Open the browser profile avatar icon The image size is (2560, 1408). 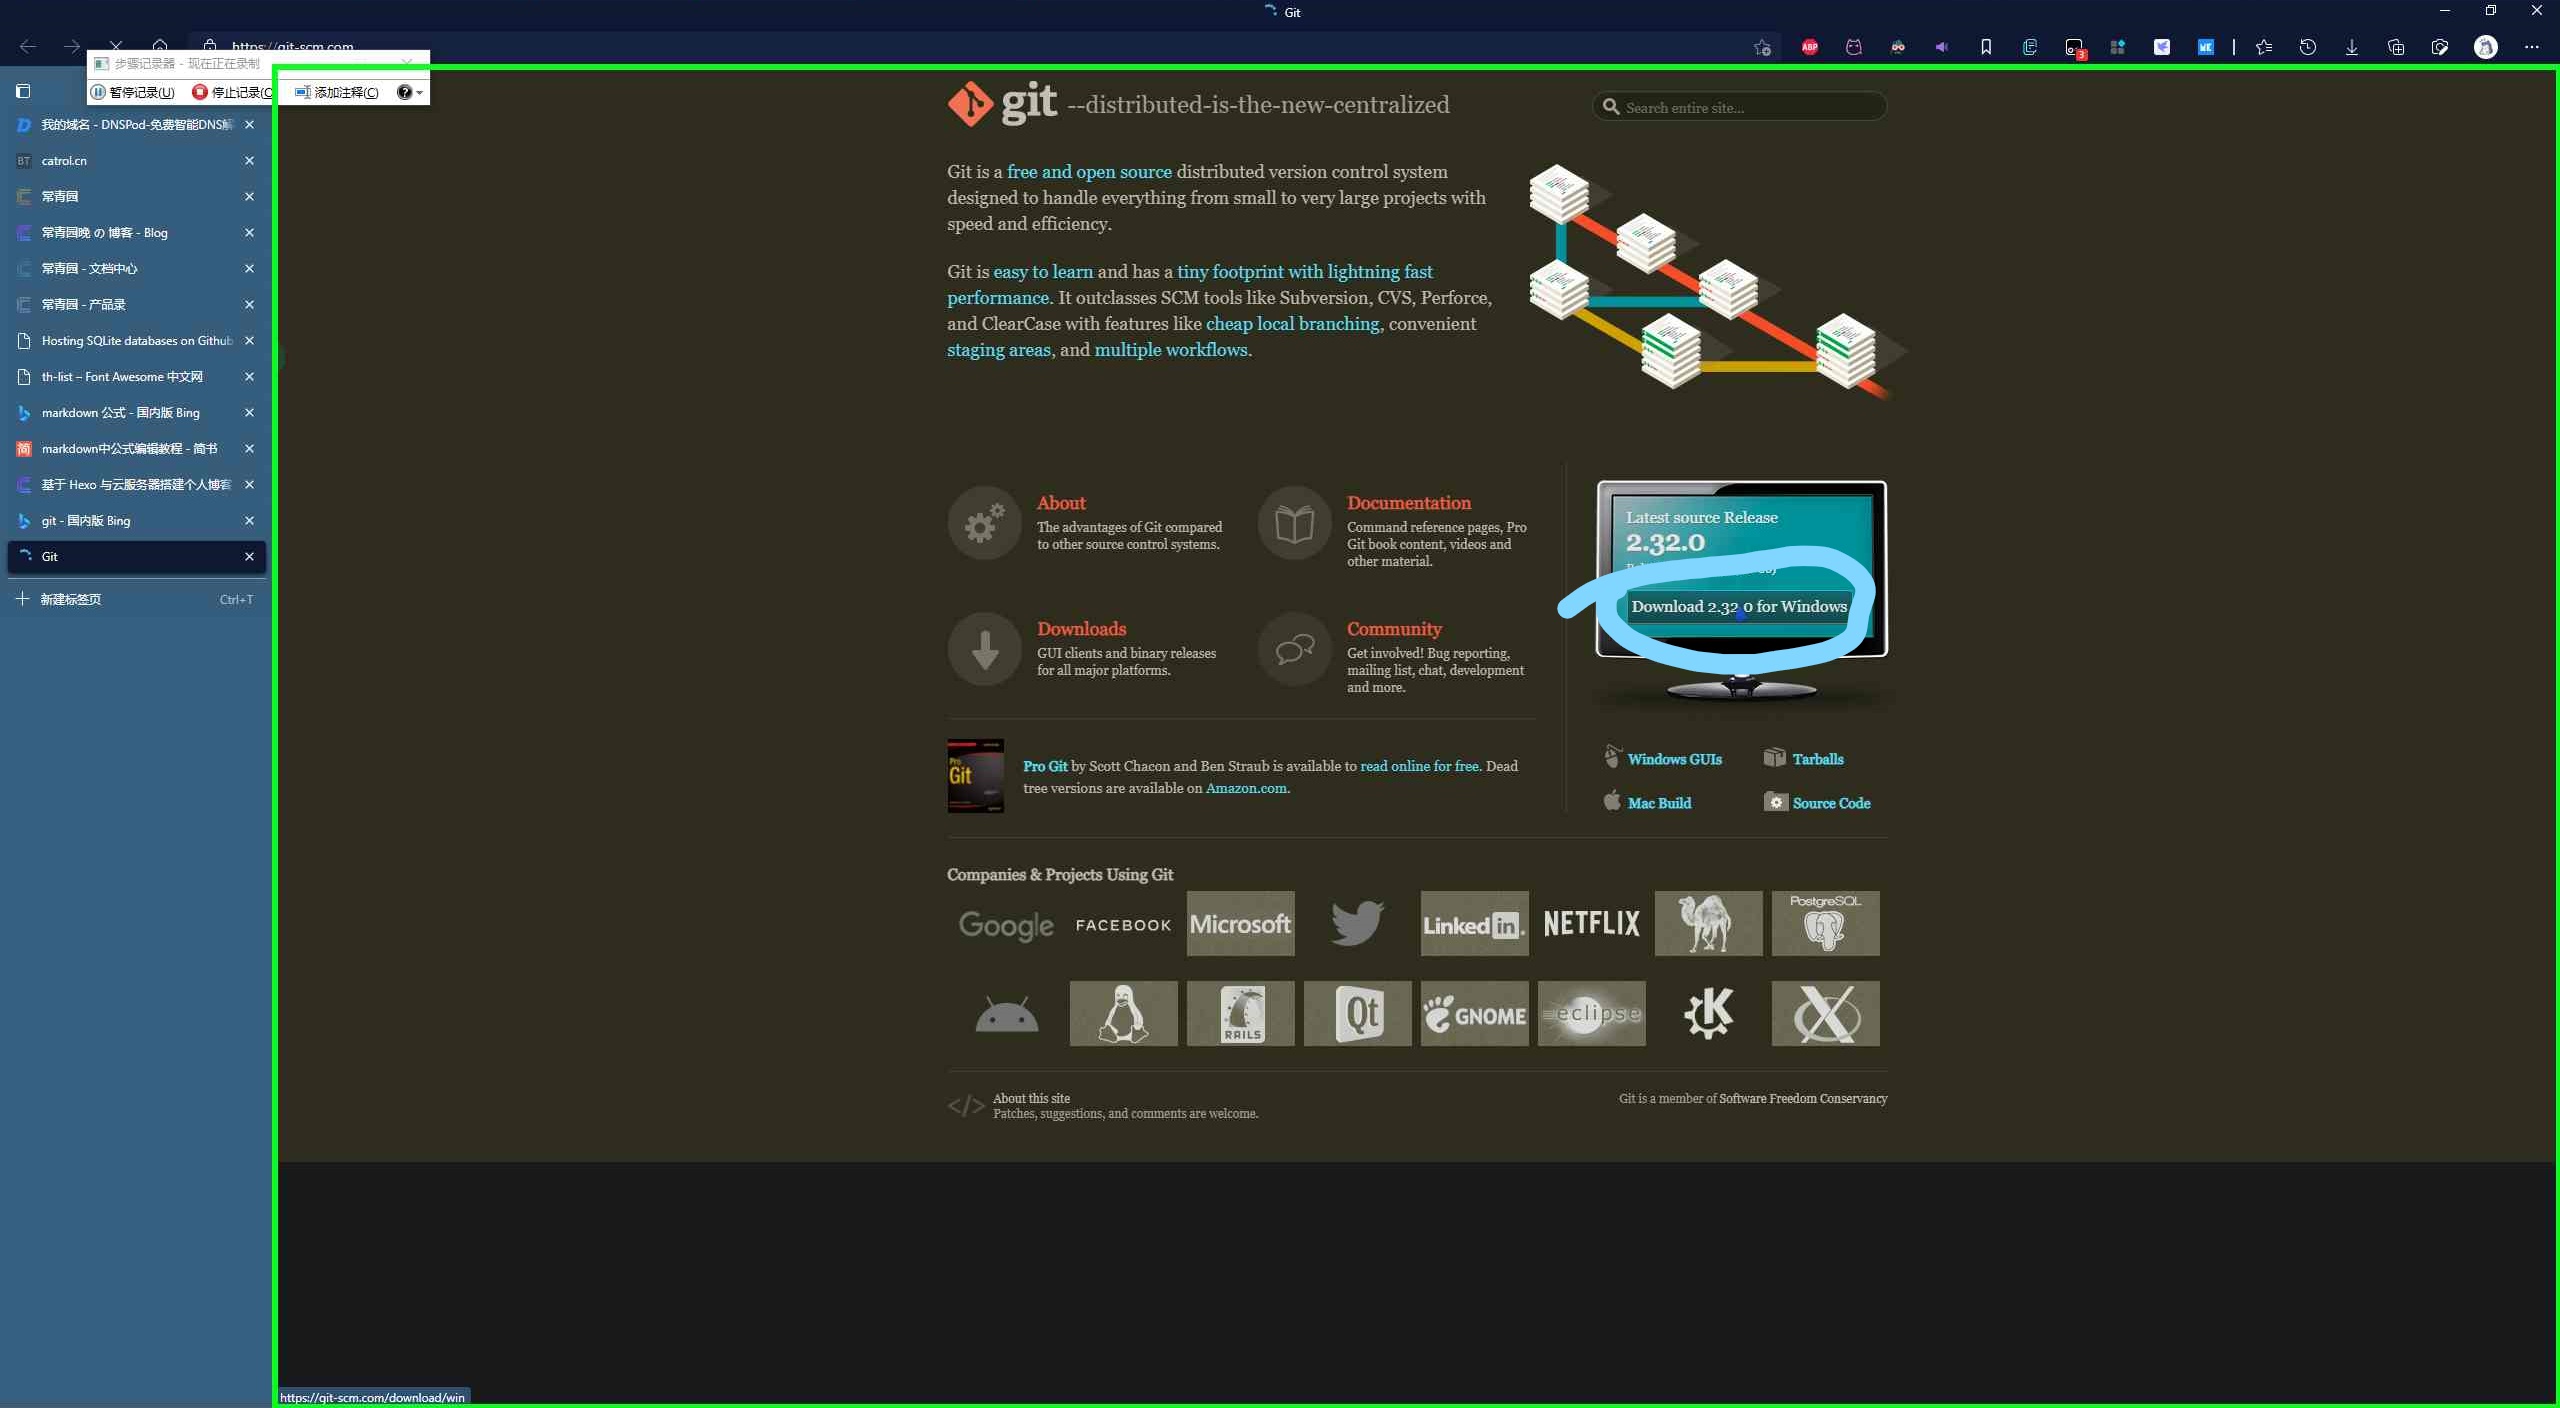(2487, 47)
